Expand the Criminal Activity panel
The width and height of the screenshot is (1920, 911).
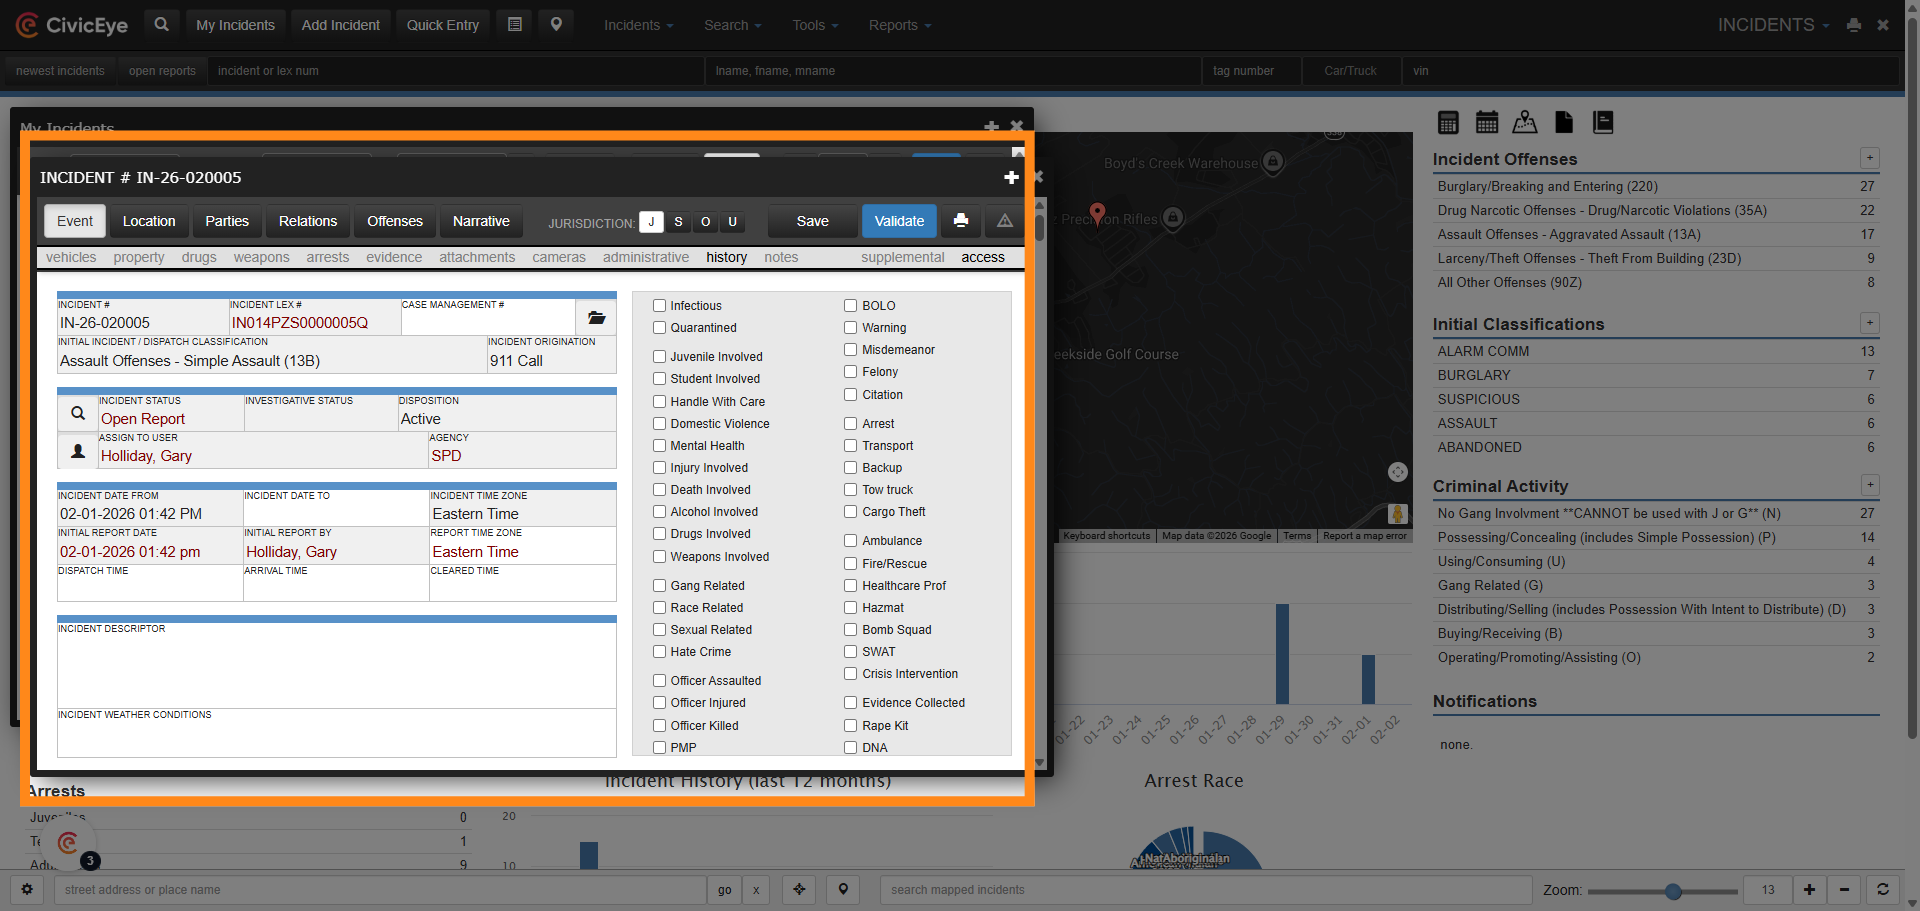pos(1870,485)
